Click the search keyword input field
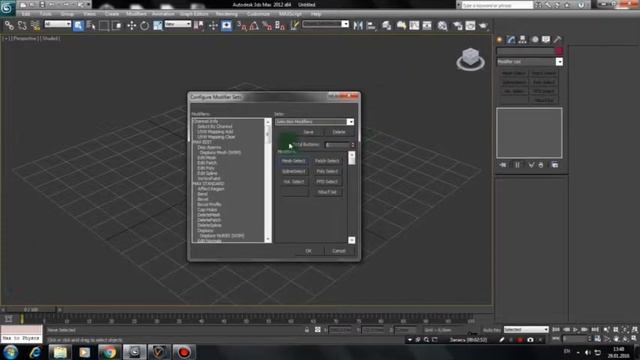 click(x=497, y=5)
